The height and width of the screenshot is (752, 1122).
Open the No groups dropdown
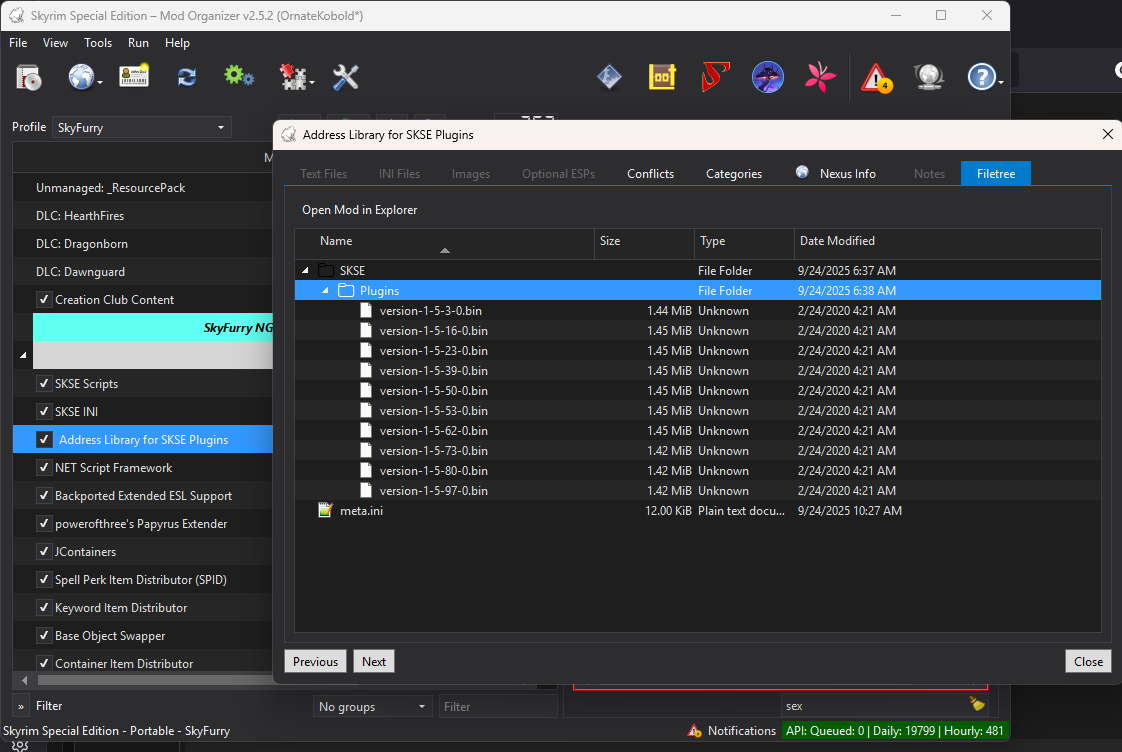(372, 706)
